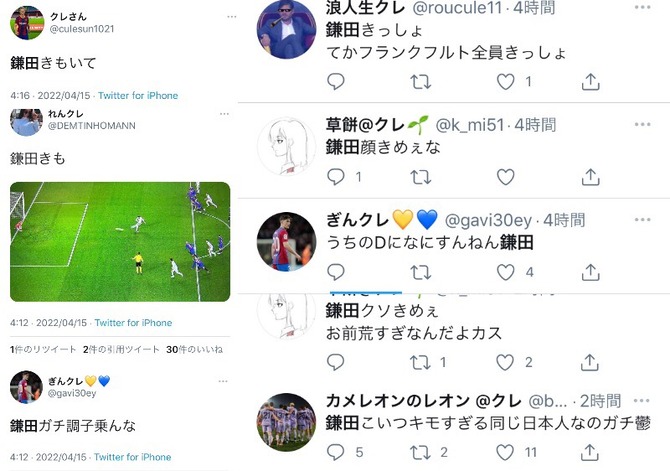
Task: View the 30件のいいね list
Action: [x=194, y=350]
